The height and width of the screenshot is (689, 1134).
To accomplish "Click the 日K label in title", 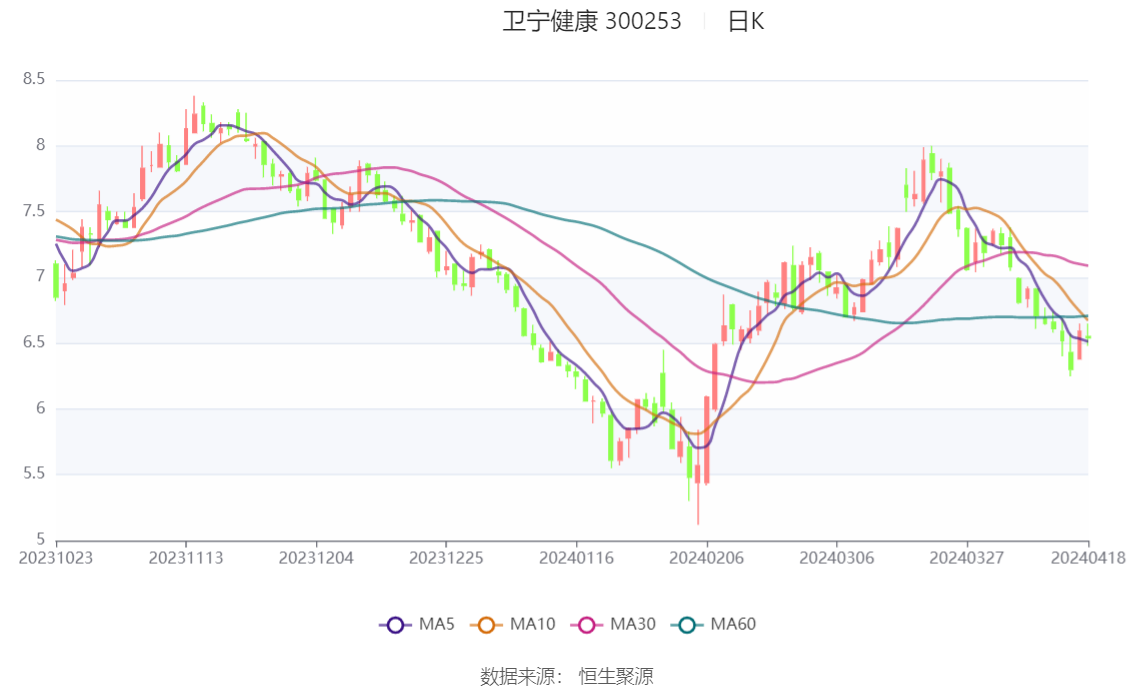I will pos(746,22).
